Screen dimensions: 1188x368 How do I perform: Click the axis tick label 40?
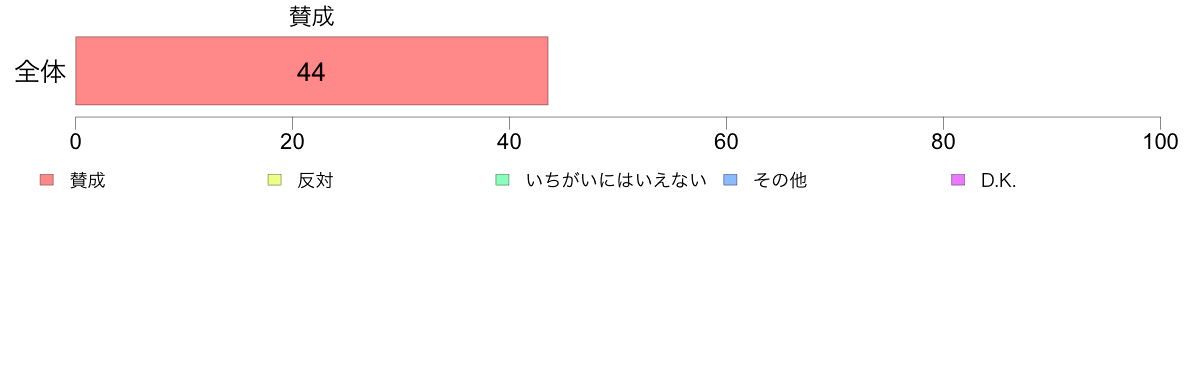click(x=509, y=142)
